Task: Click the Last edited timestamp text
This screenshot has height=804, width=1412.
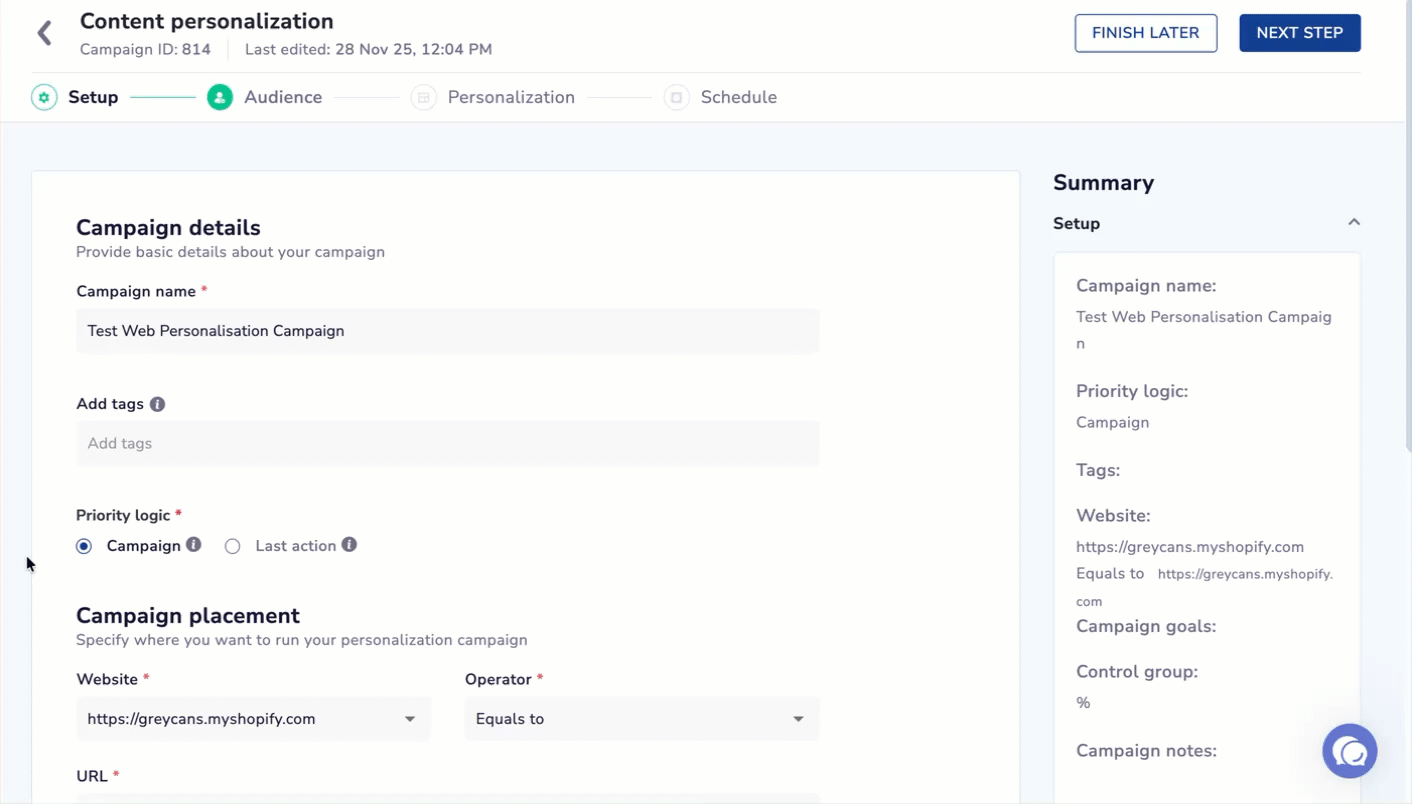Action: coord(368,49)
